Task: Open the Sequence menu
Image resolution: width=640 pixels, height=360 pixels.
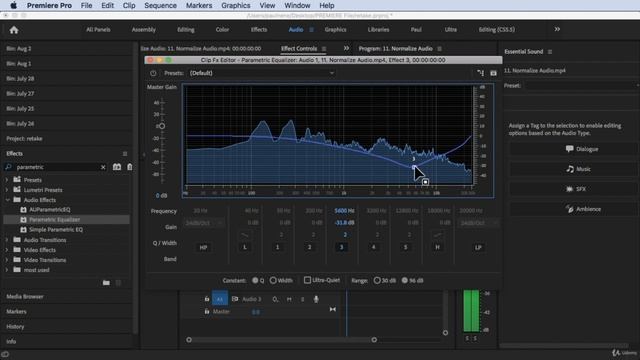Action: pos(160,6)
